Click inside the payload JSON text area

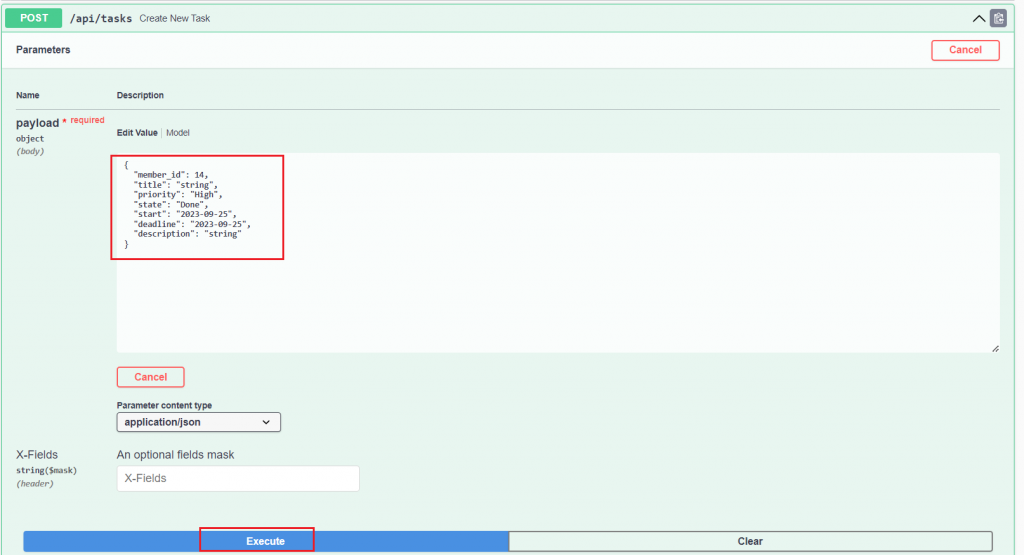(x=558, y=253)
